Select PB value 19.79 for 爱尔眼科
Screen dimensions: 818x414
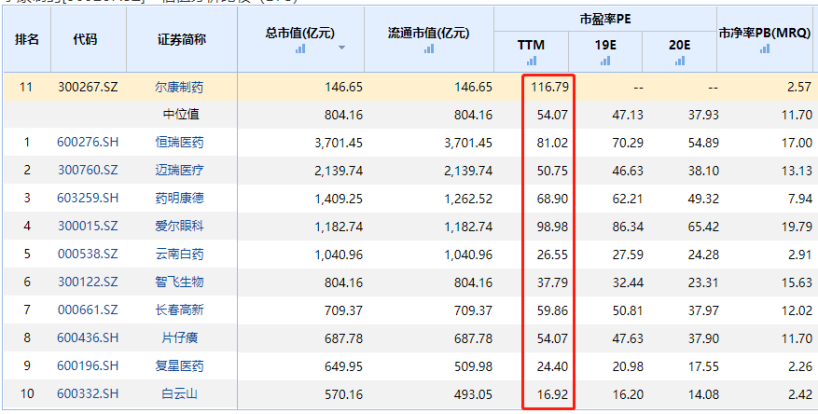tap(797, 226)
